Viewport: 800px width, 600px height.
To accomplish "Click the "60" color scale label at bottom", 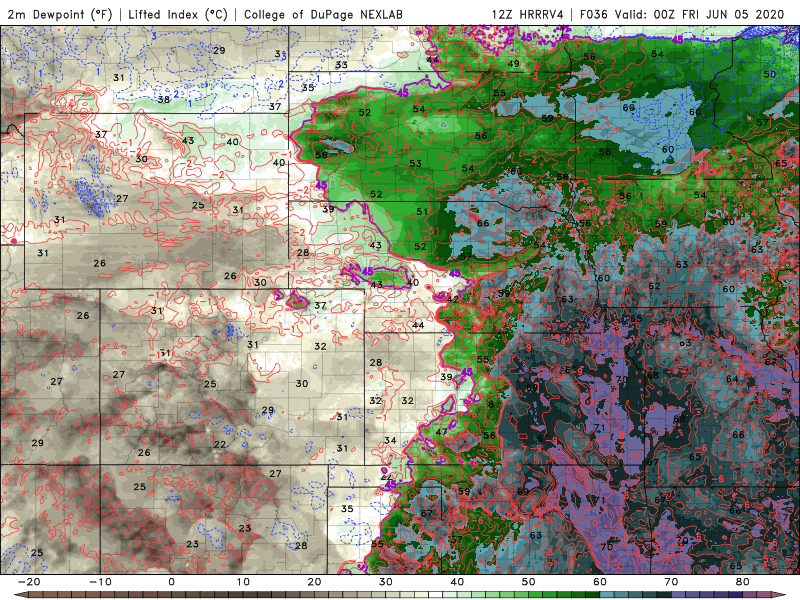I will pyautogui.click(x=600, y=582).
